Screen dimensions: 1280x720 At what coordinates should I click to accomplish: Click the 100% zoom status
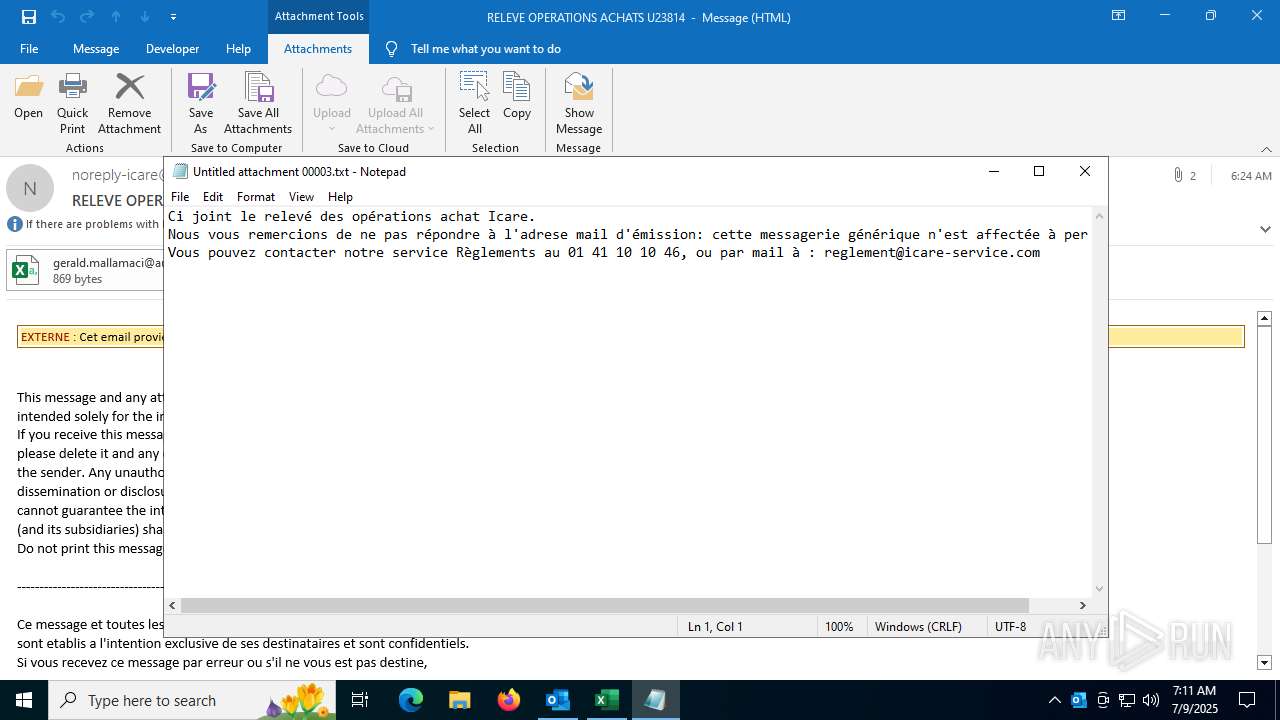point(839,626)
